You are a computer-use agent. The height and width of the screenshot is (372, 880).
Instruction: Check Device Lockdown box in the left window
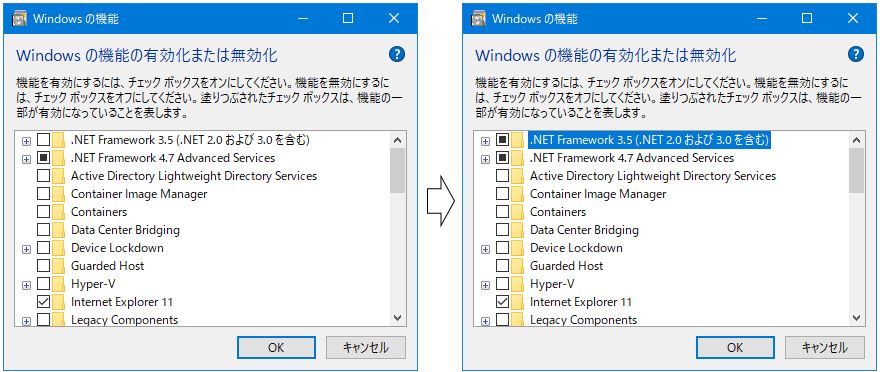43,248
